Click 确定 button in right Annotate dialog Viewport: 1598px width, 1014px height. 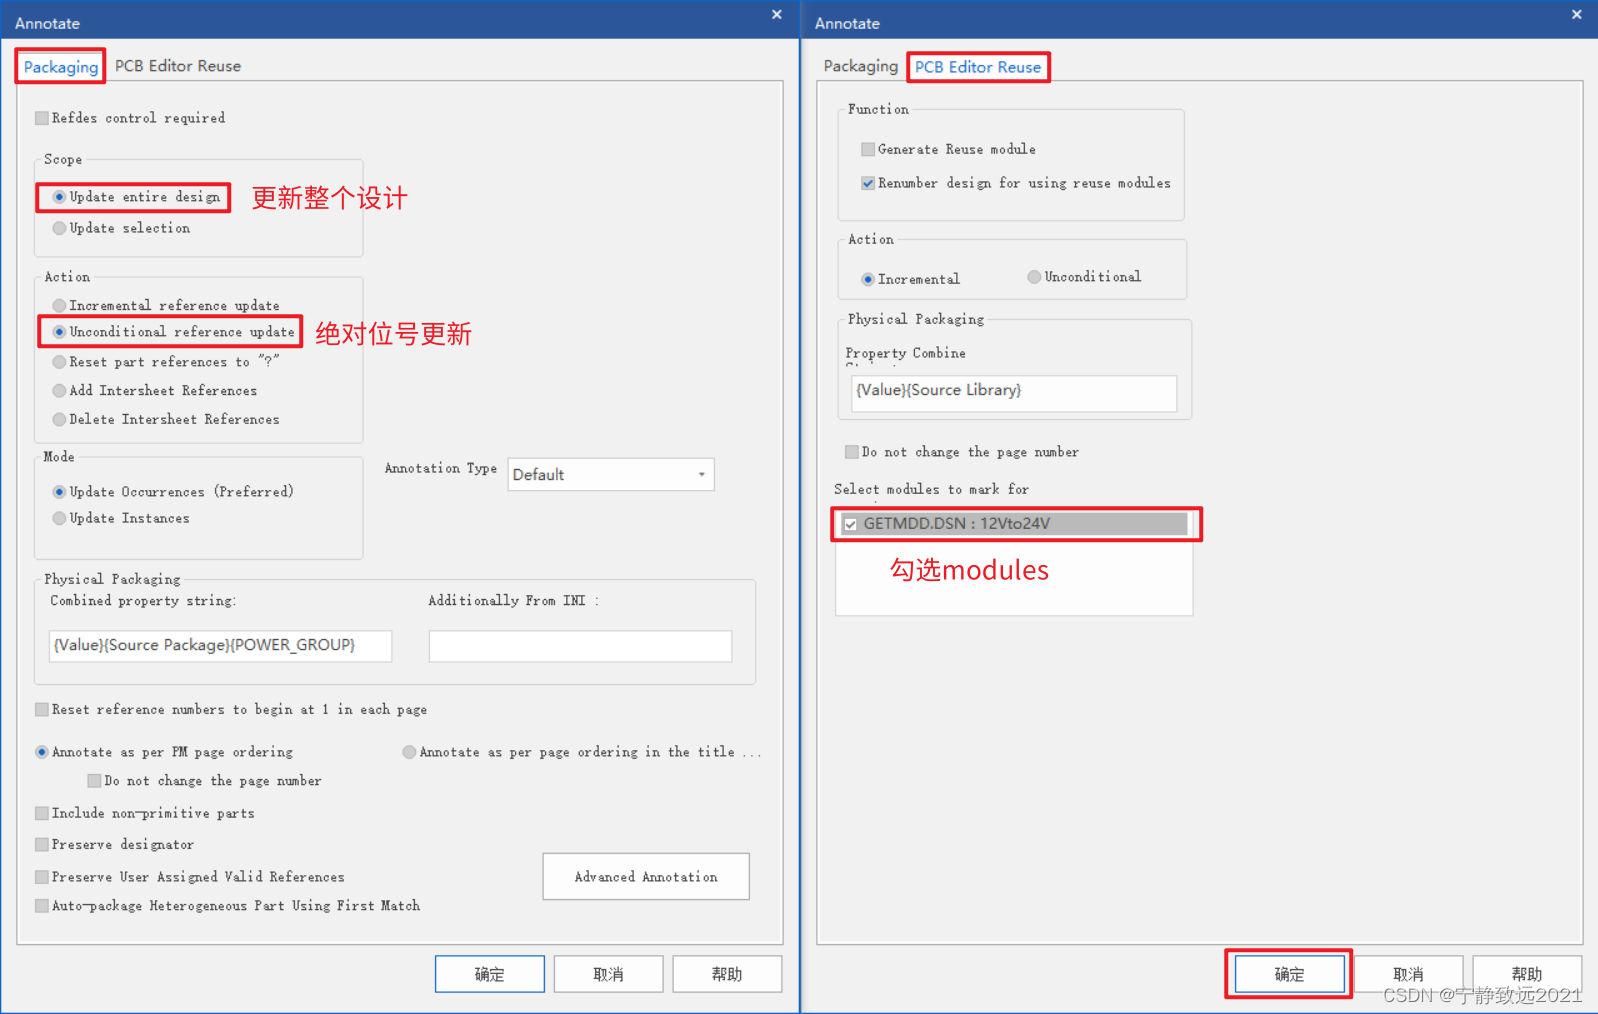point(1289,974)
